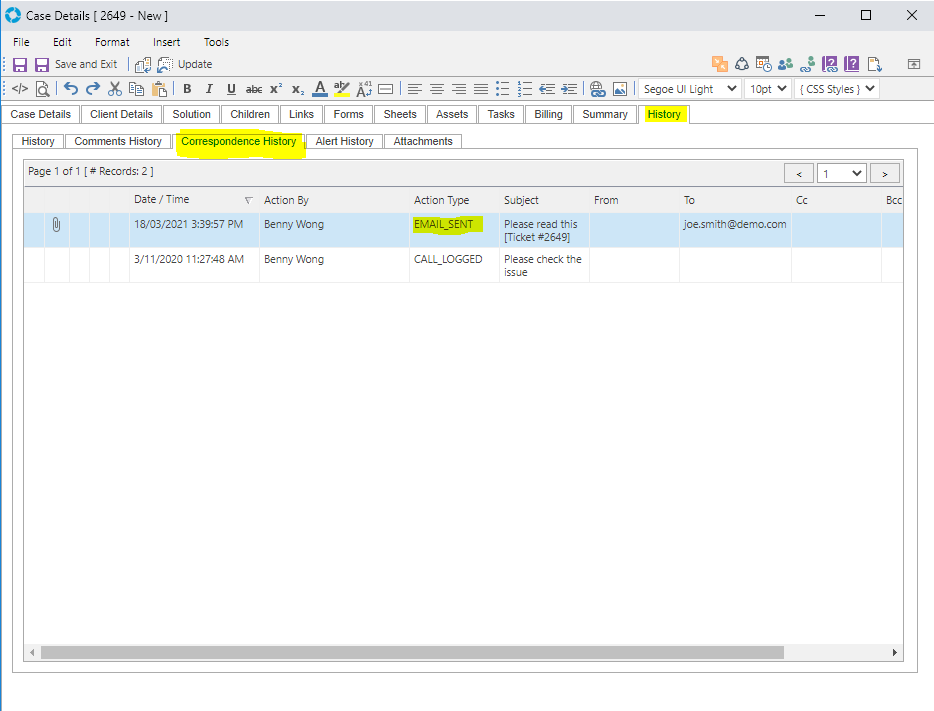Switch to the Comments History sub-tab
Image resolution: width=934 pixels, height=711 pixels.
118,141
